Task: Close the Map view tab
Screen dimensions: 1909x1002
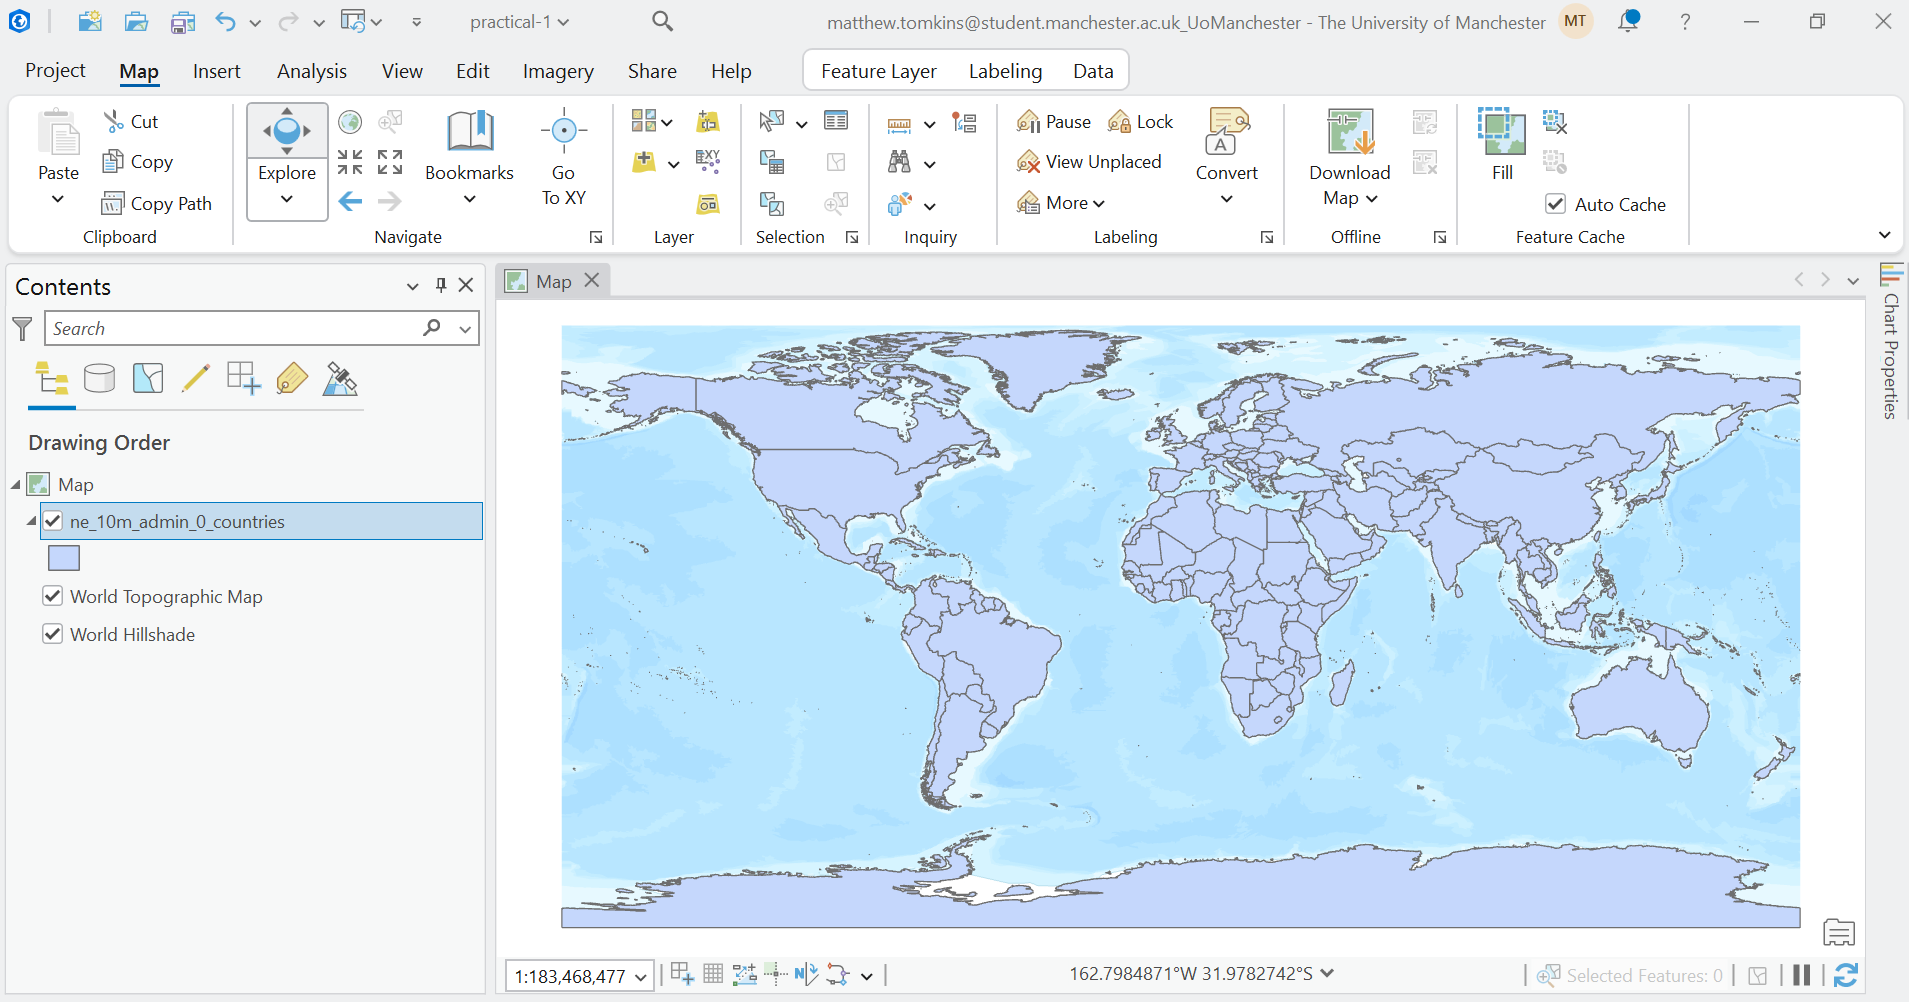Action: 592,280
